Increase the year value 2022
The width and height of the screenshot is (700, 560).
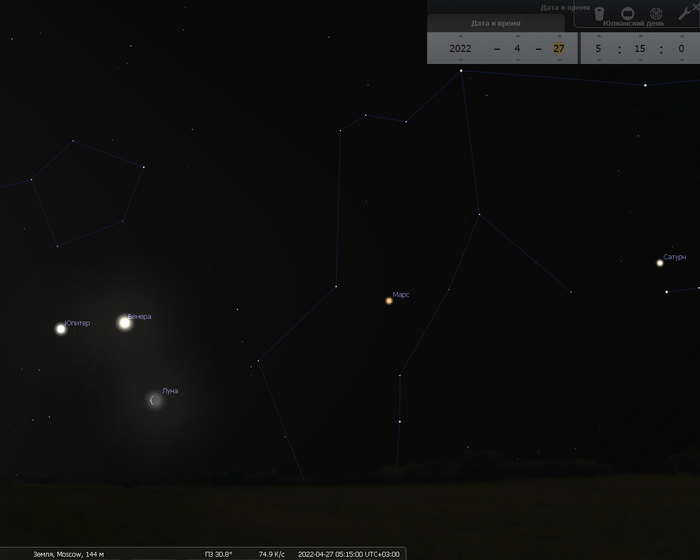460,36
